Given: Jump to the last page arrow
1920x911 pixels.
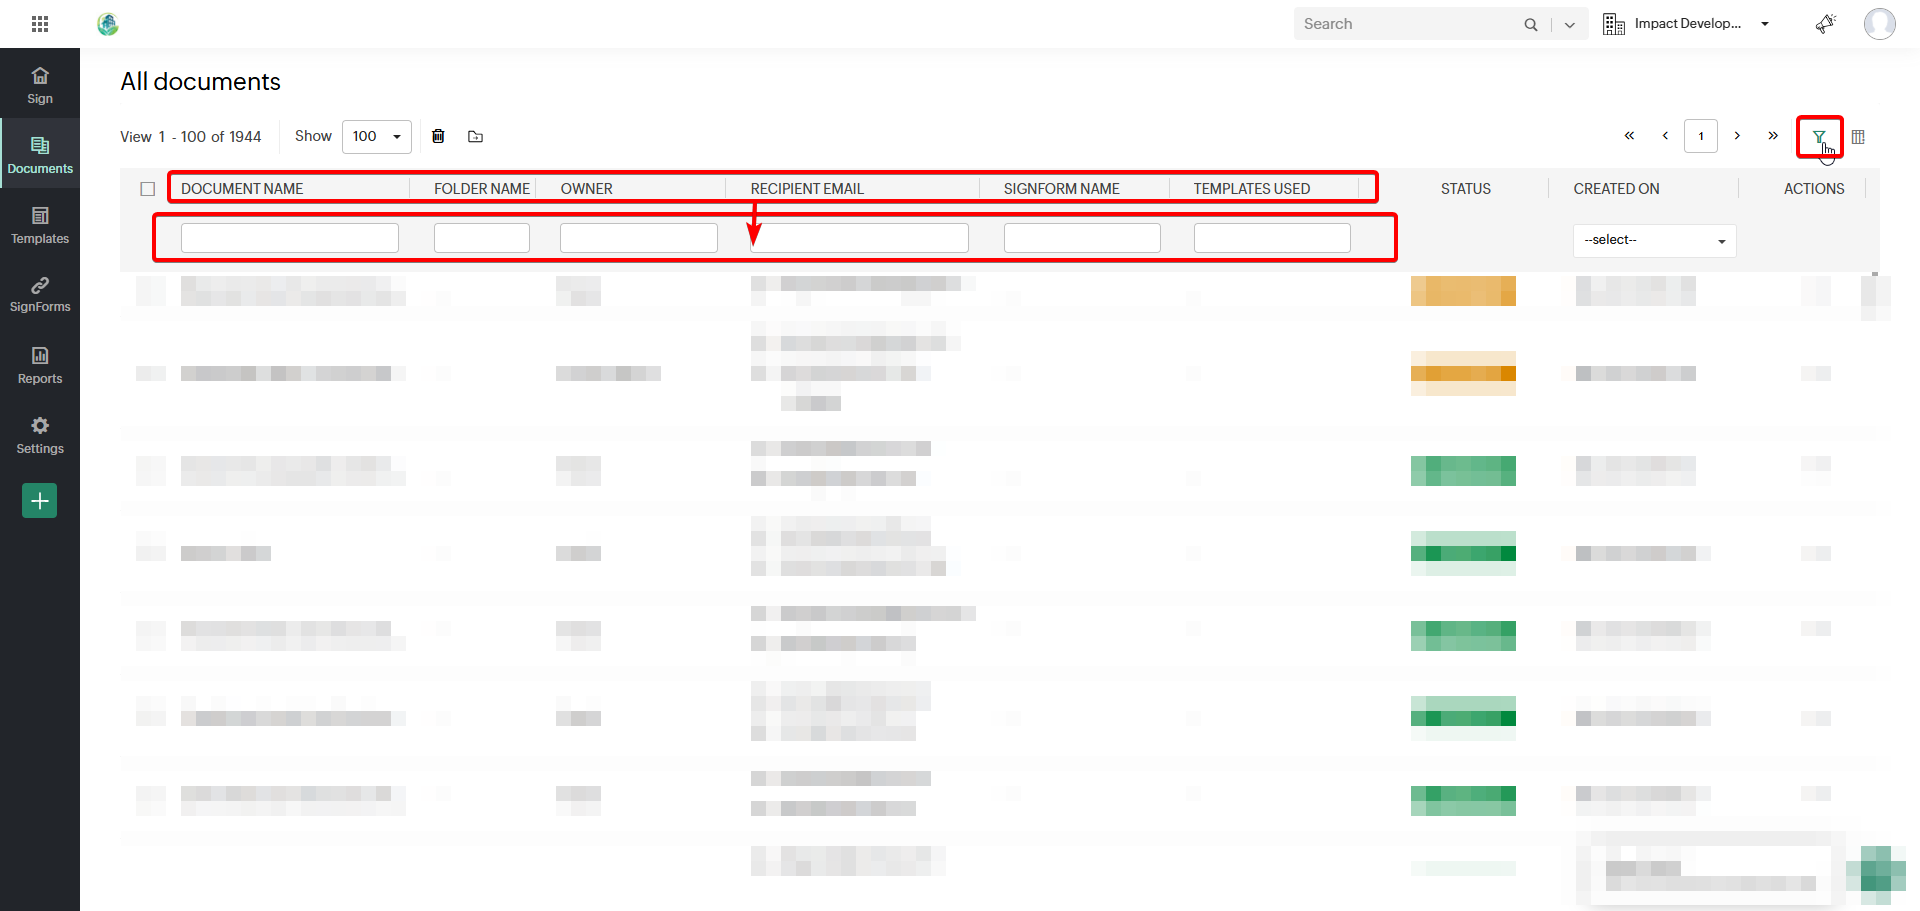Looking at the screenshot, I should pyautogui.click(x=1773, y=136).
